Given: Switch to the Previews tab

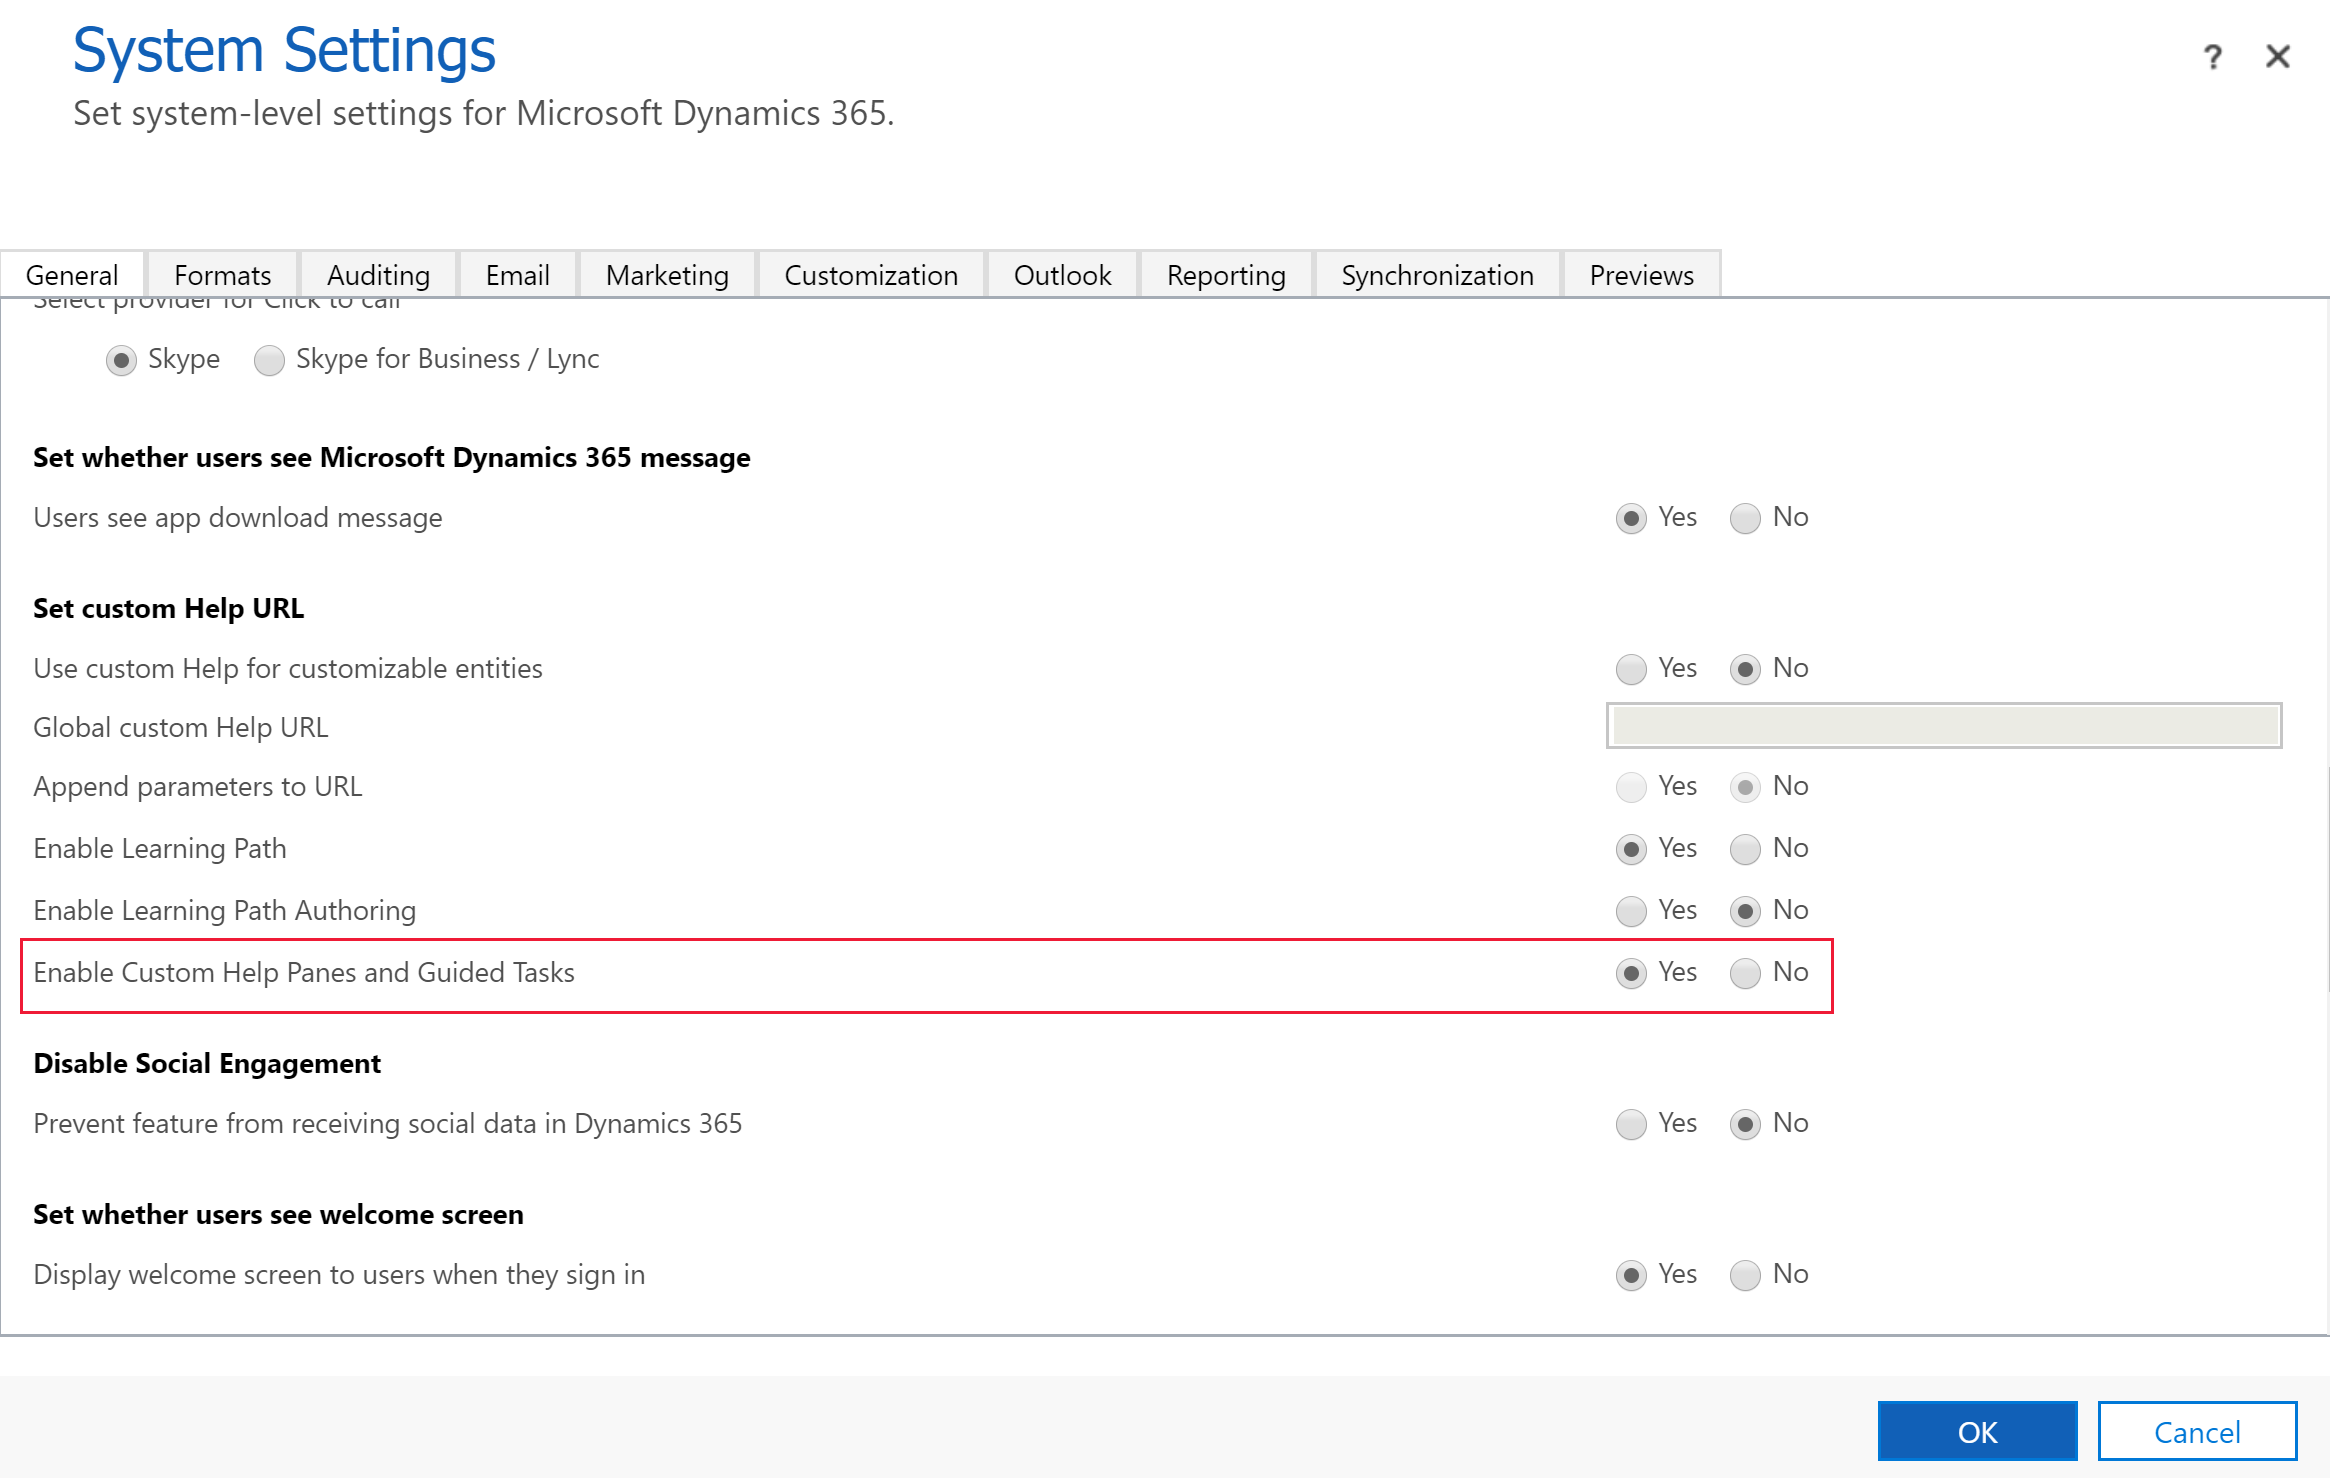Looking at the screenshot, I should (x=1639, y=275).
